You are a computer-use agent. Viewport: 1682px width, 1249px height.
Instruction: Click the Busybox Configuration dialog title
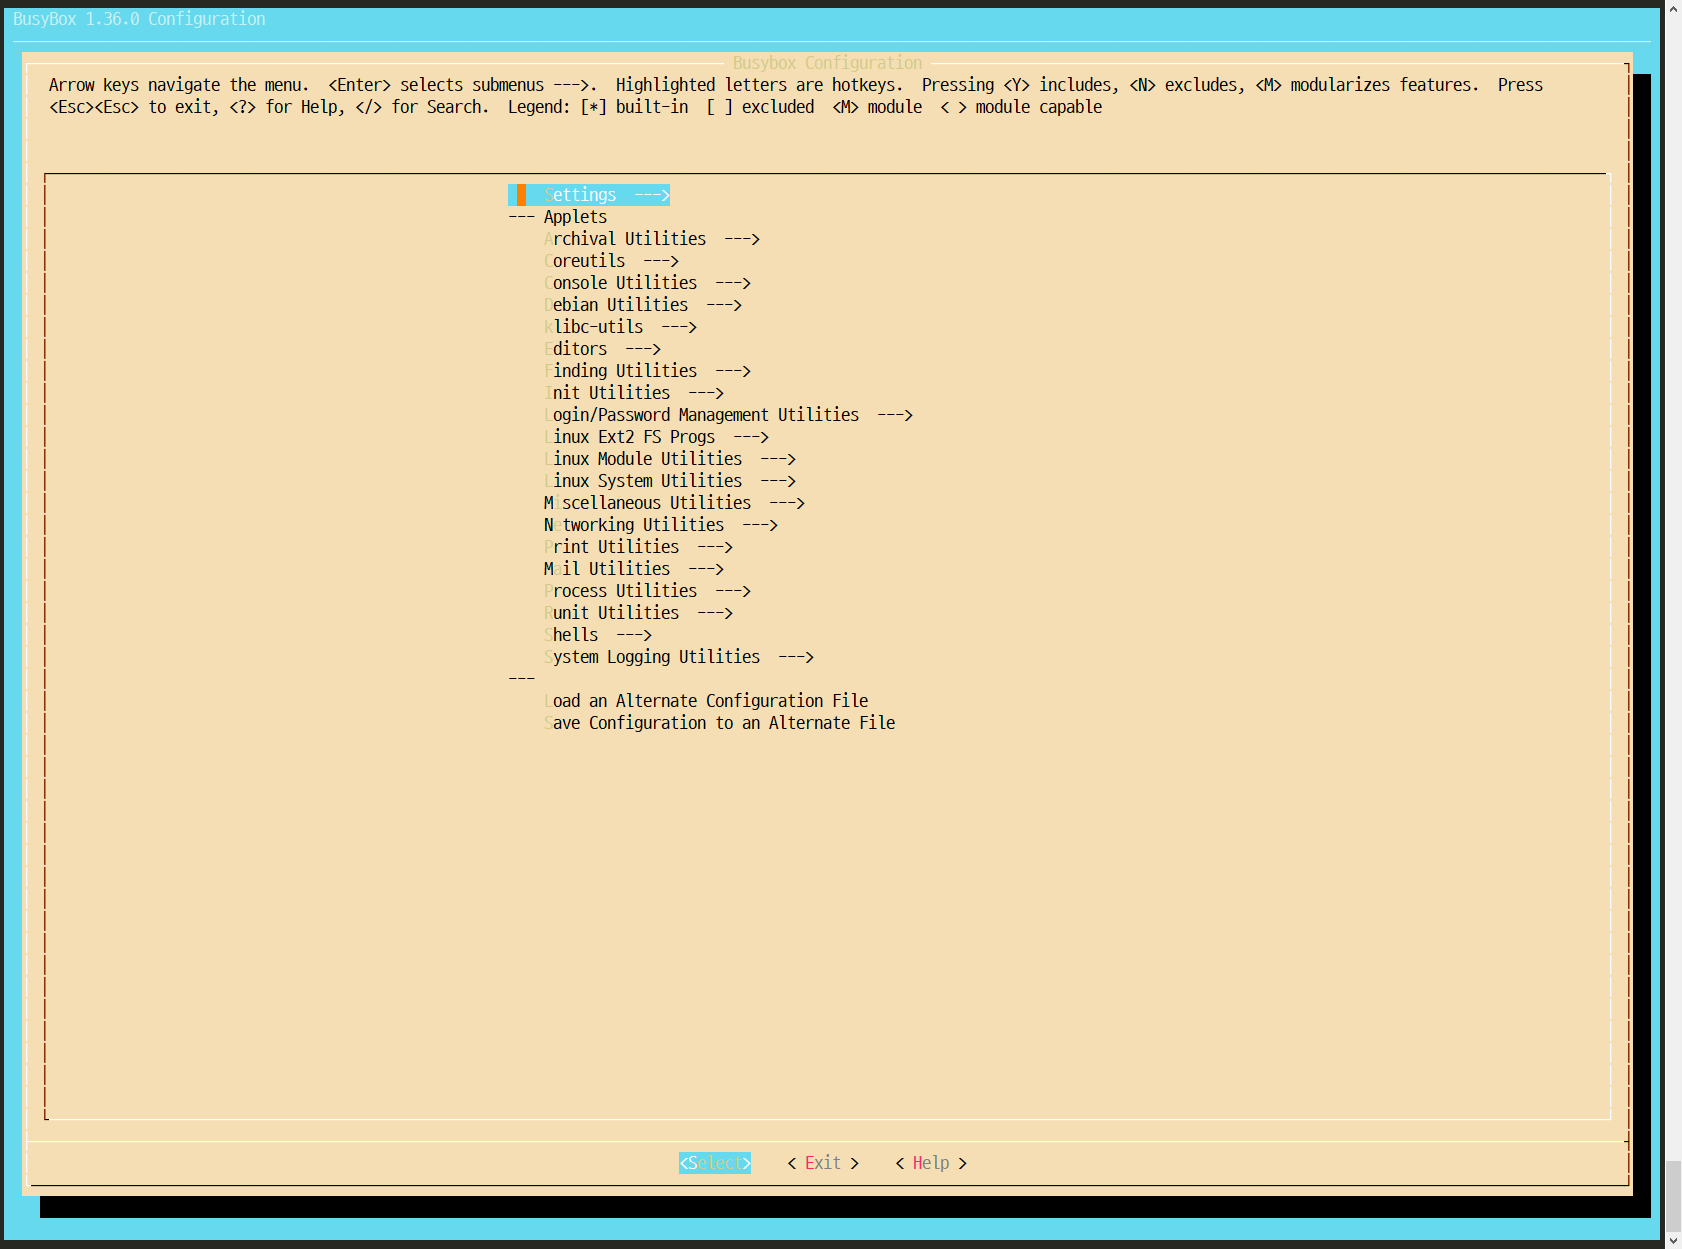(x=827, y=63)
